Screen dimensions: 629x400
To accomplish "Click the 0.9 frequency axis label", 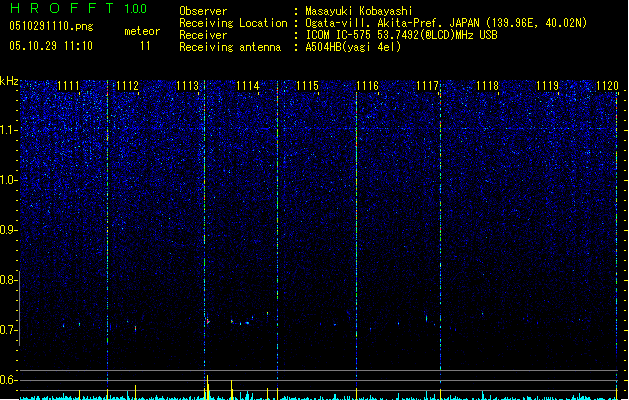I will [x=8, y=230].
